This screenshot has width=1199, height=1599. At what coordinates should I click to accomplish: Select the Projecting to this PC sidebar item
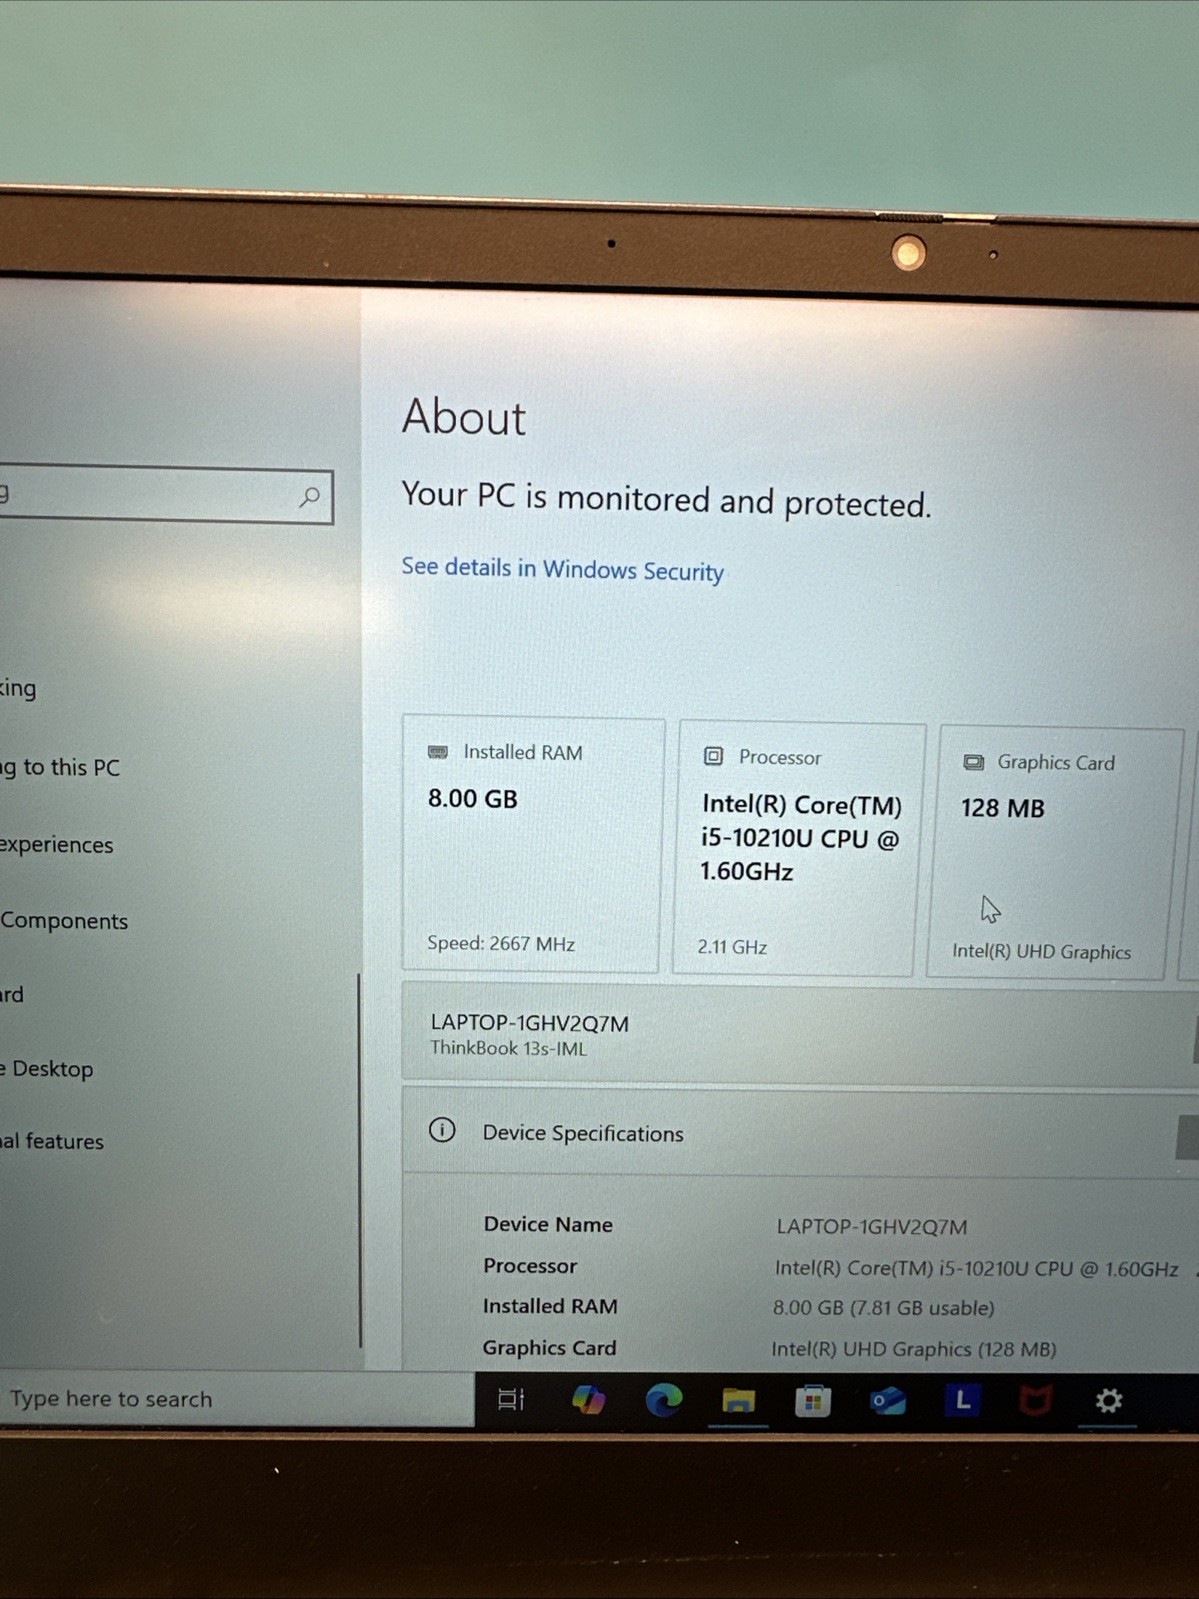(x=60, y=767)
